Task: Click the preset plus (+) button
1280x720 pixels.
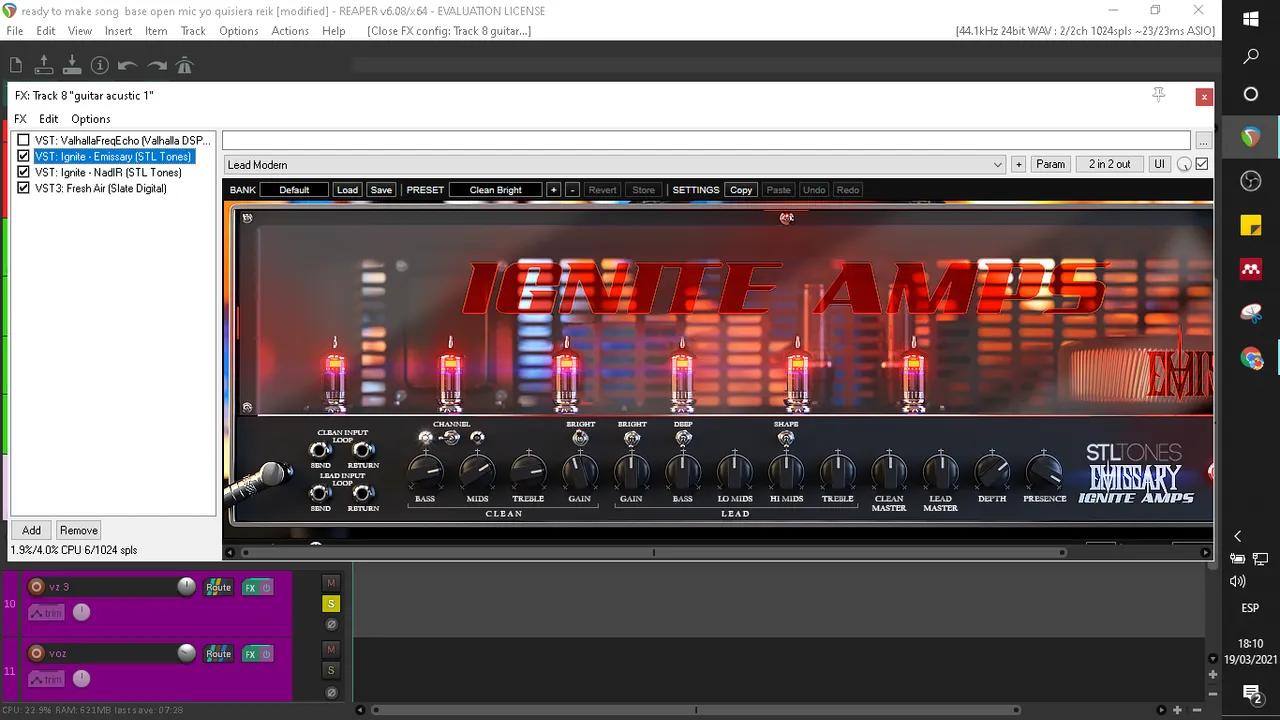Action: tap(553, 190)
